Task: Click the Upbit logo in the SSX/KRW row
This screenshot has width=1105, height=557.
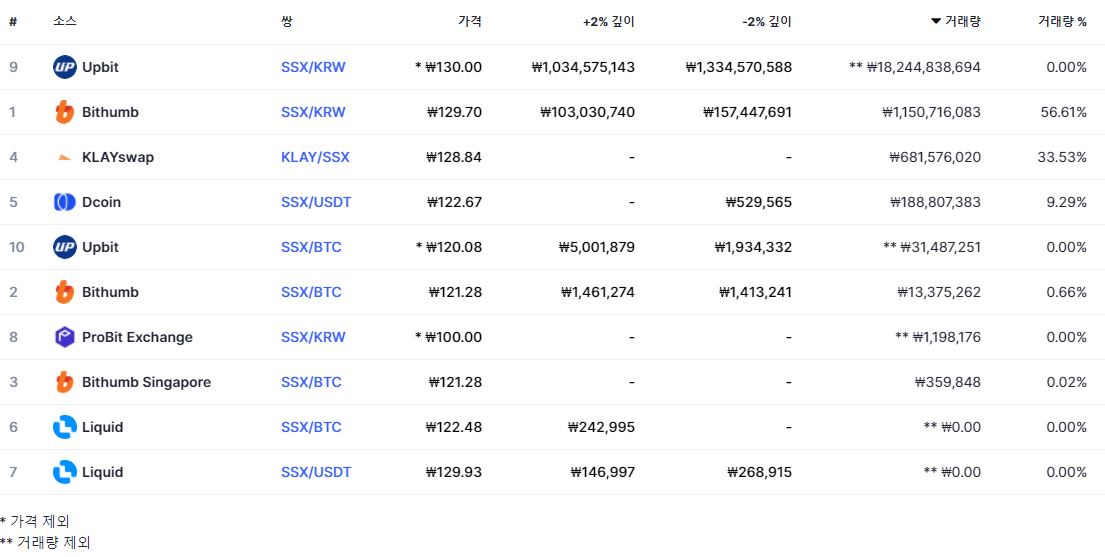Action: pos(65,67)
